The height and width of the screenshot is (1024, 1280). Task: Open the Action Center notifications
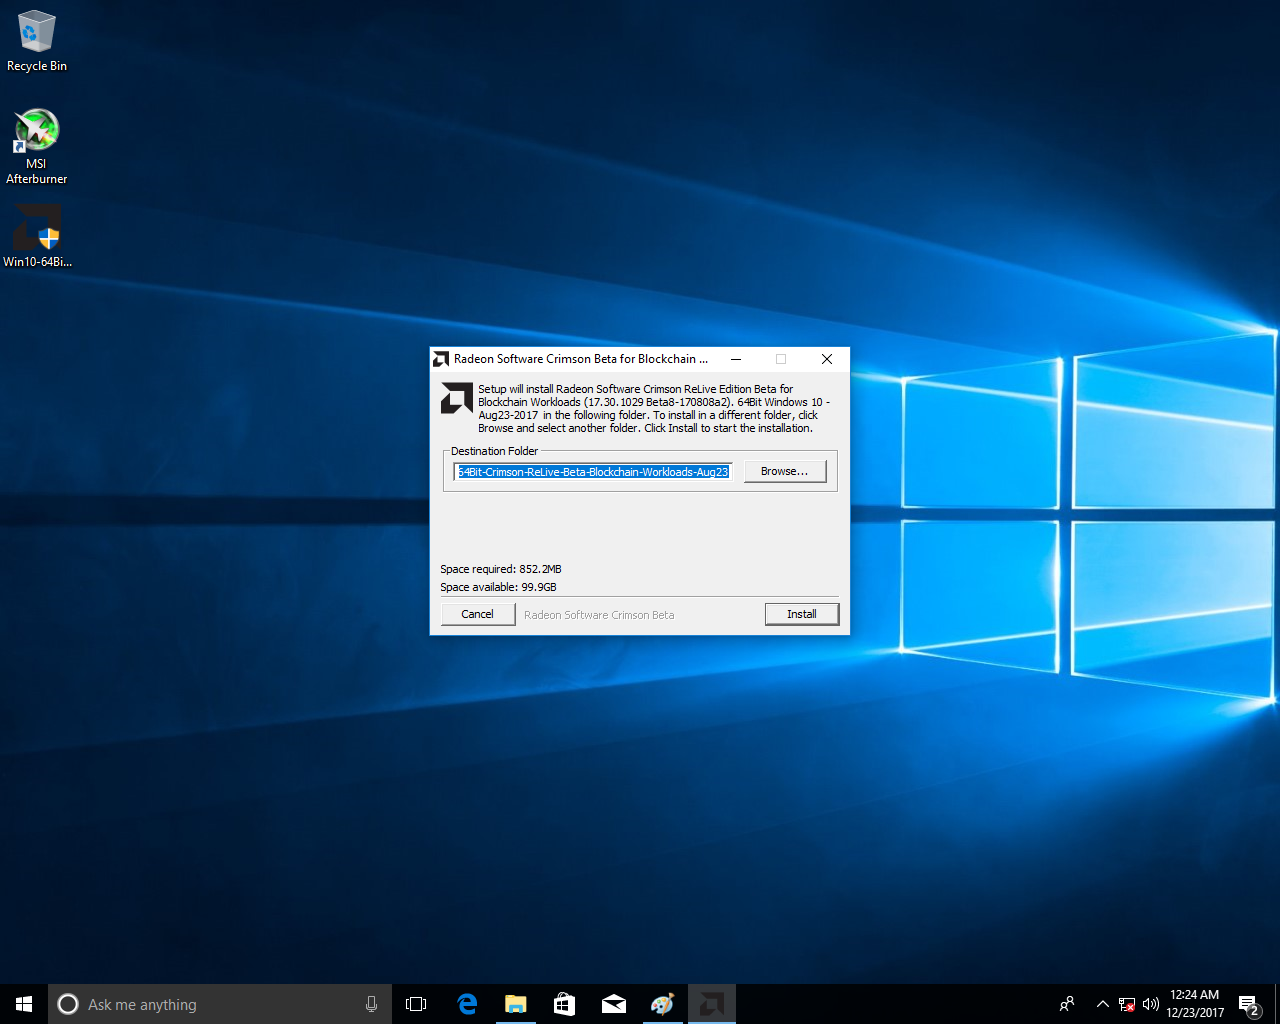pos(1248,1004)
